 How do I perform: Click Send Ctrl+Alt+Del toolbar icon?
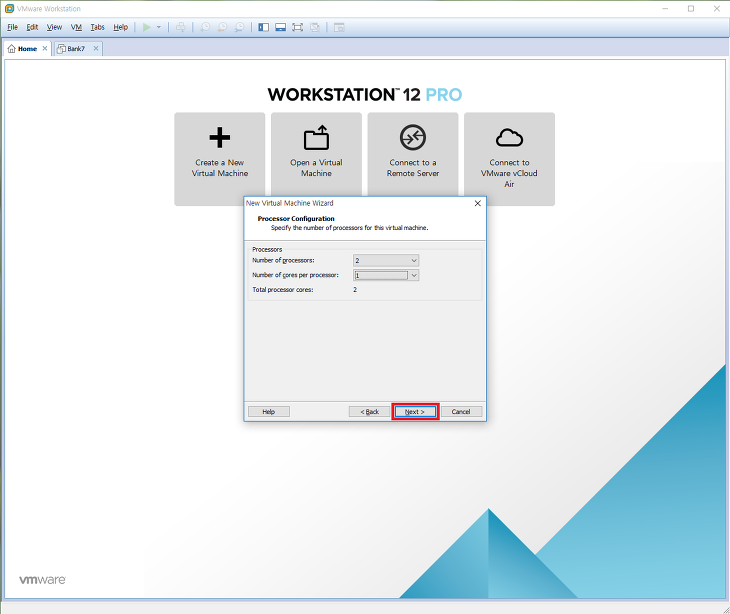[181, 27]
